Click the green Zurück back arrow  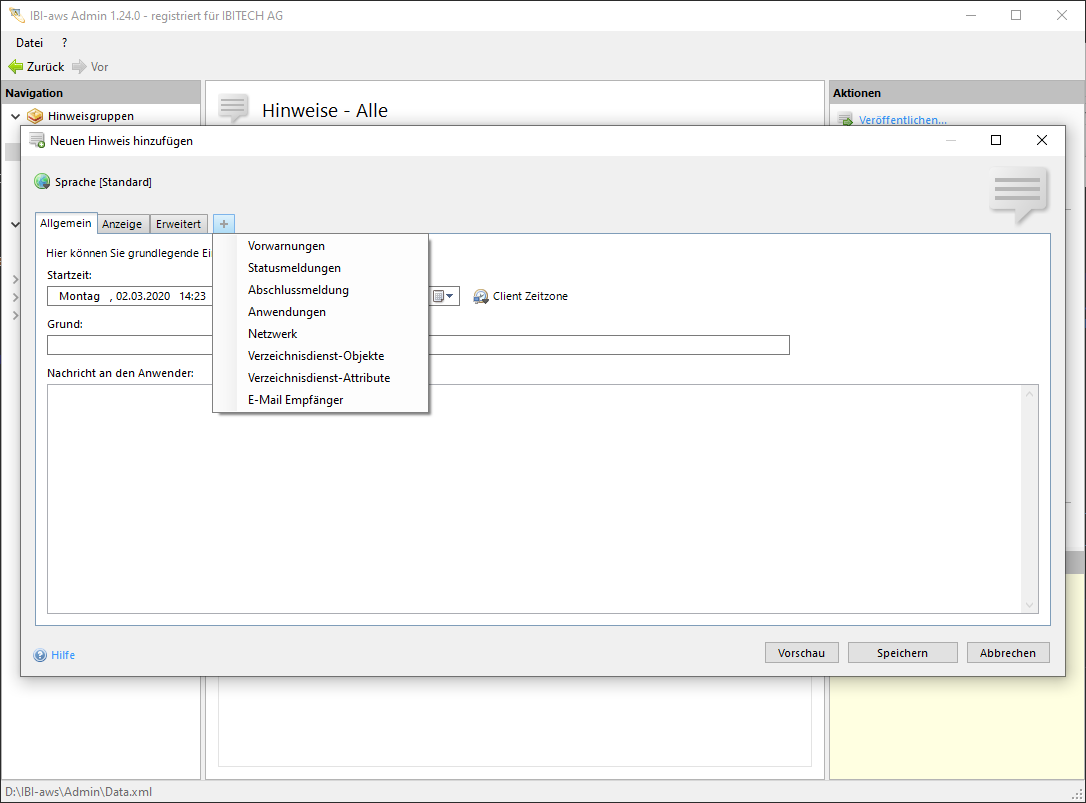[16, 67]
